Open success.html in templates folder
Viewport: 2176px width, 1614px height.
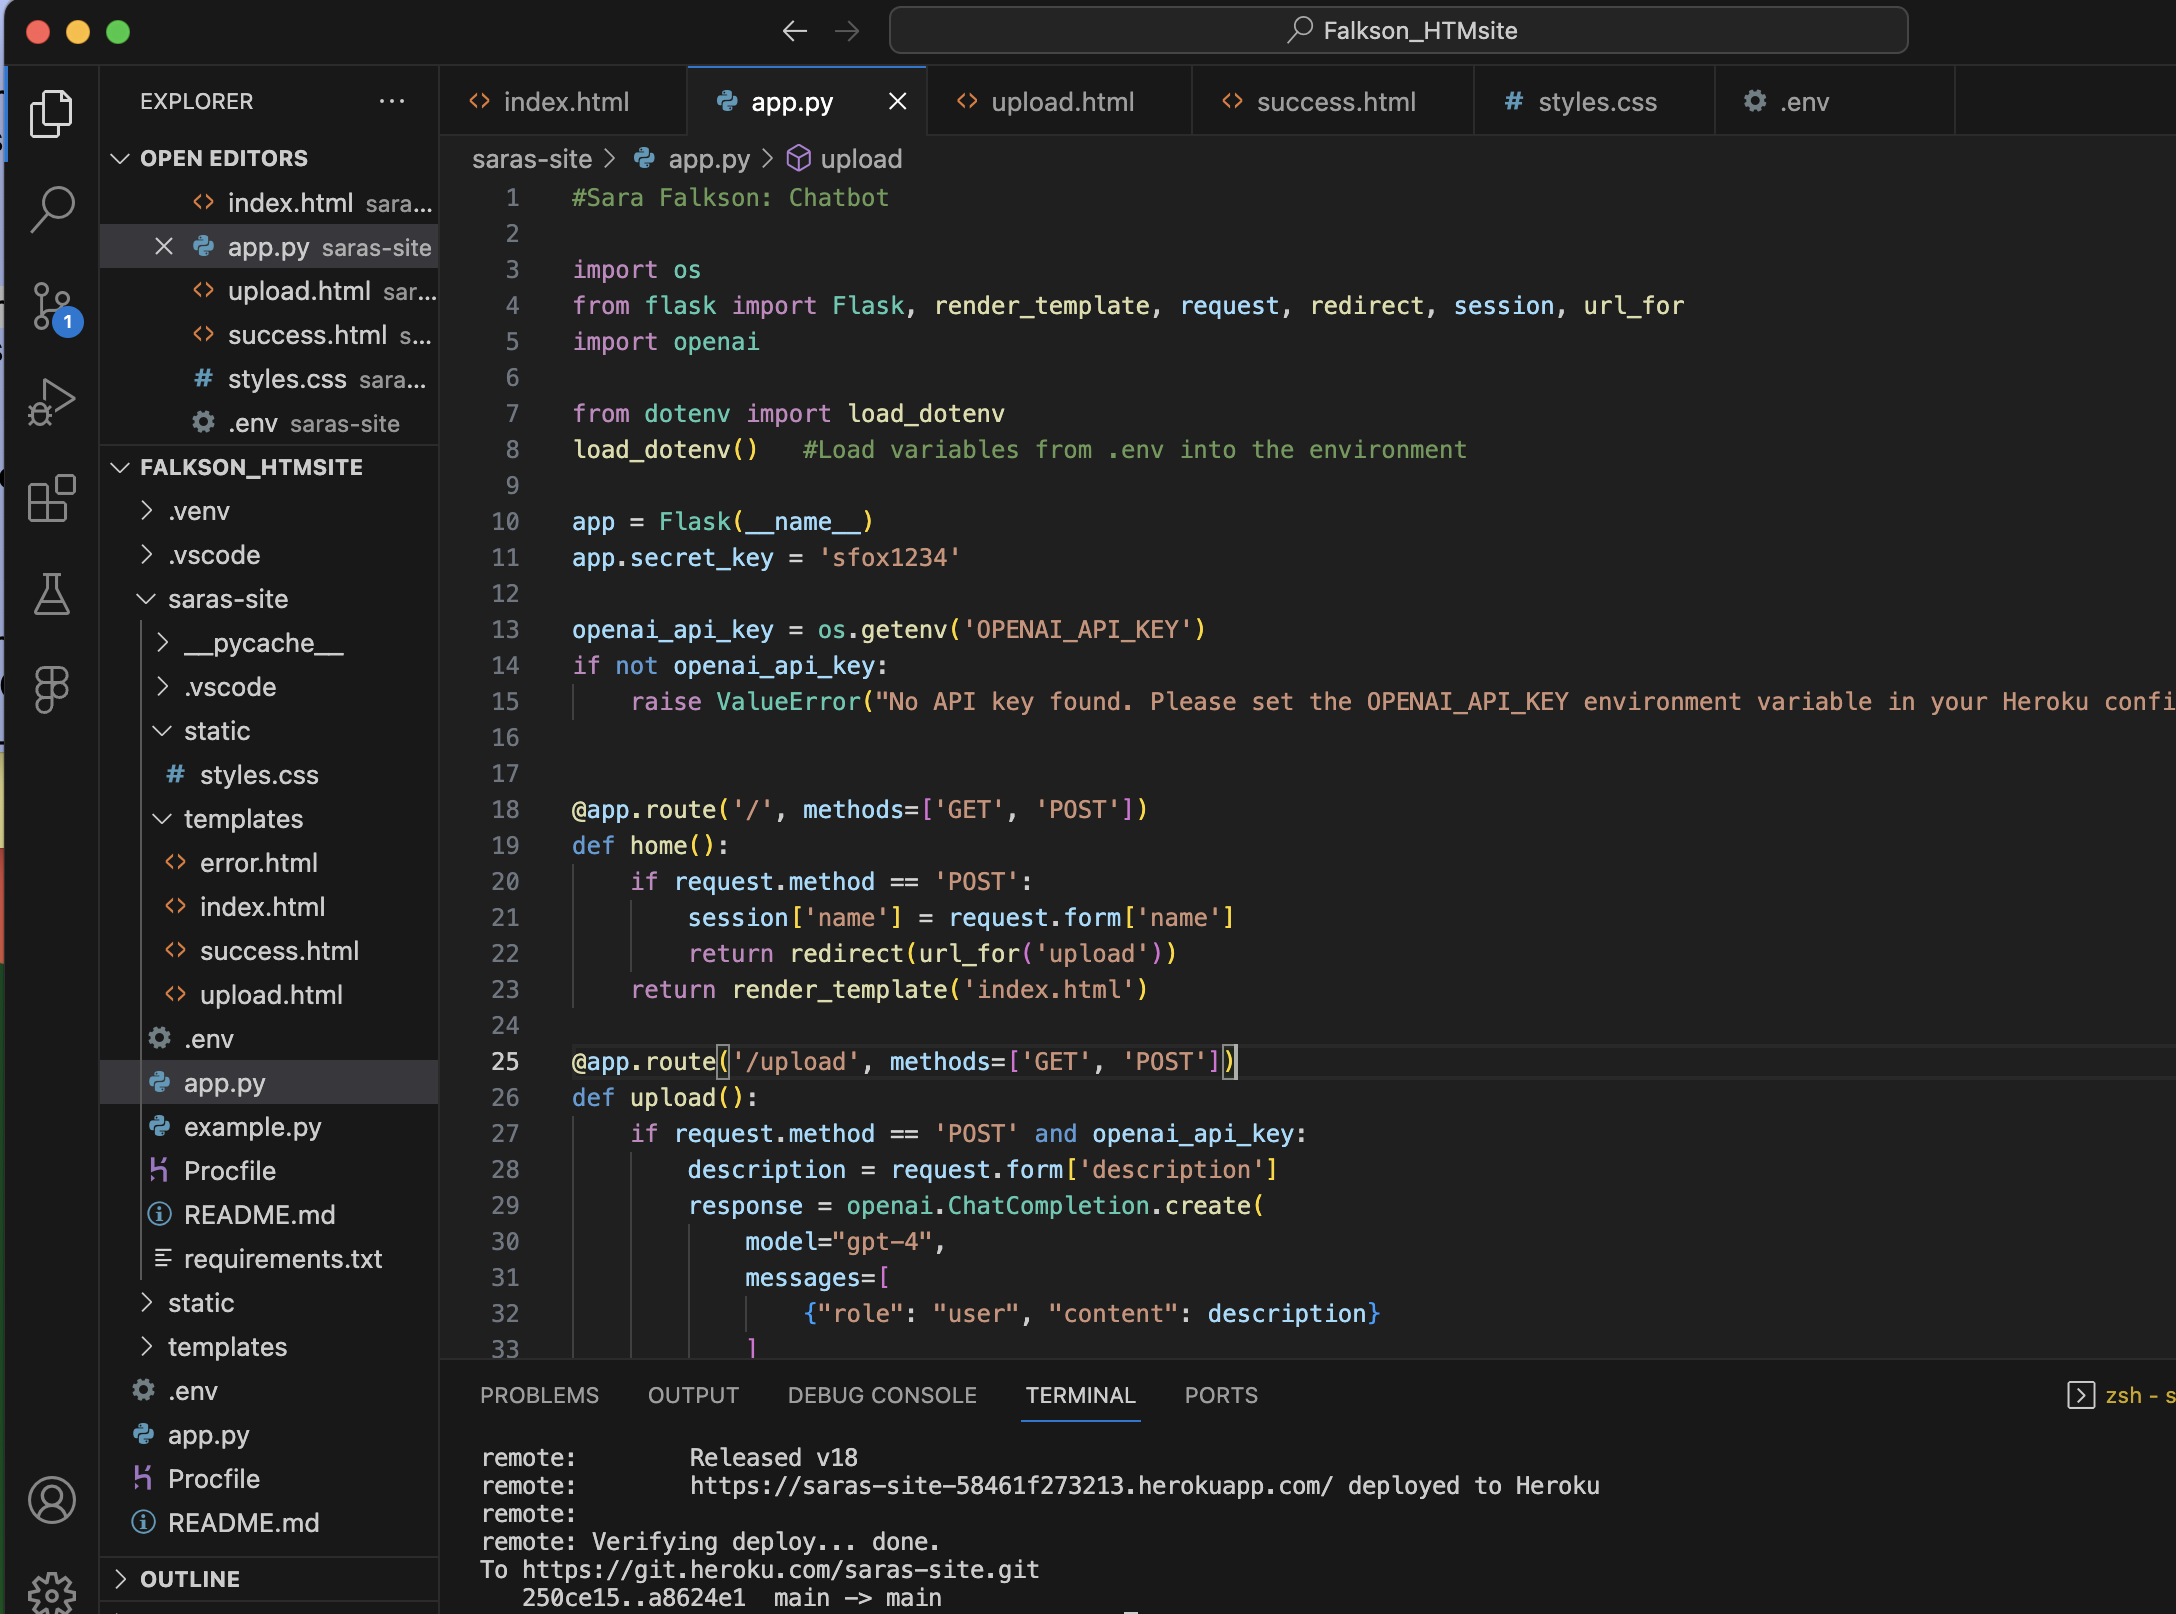point(270,951)
